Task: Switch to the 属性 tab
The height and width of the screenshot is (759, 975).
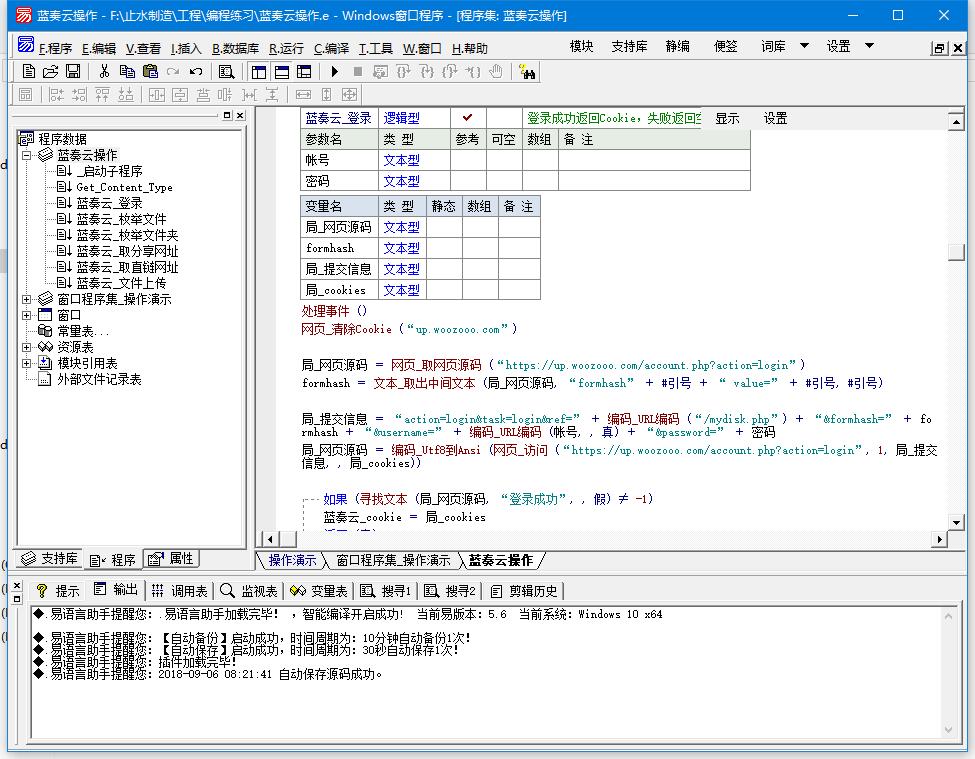Action: click(x=172, y=558)
